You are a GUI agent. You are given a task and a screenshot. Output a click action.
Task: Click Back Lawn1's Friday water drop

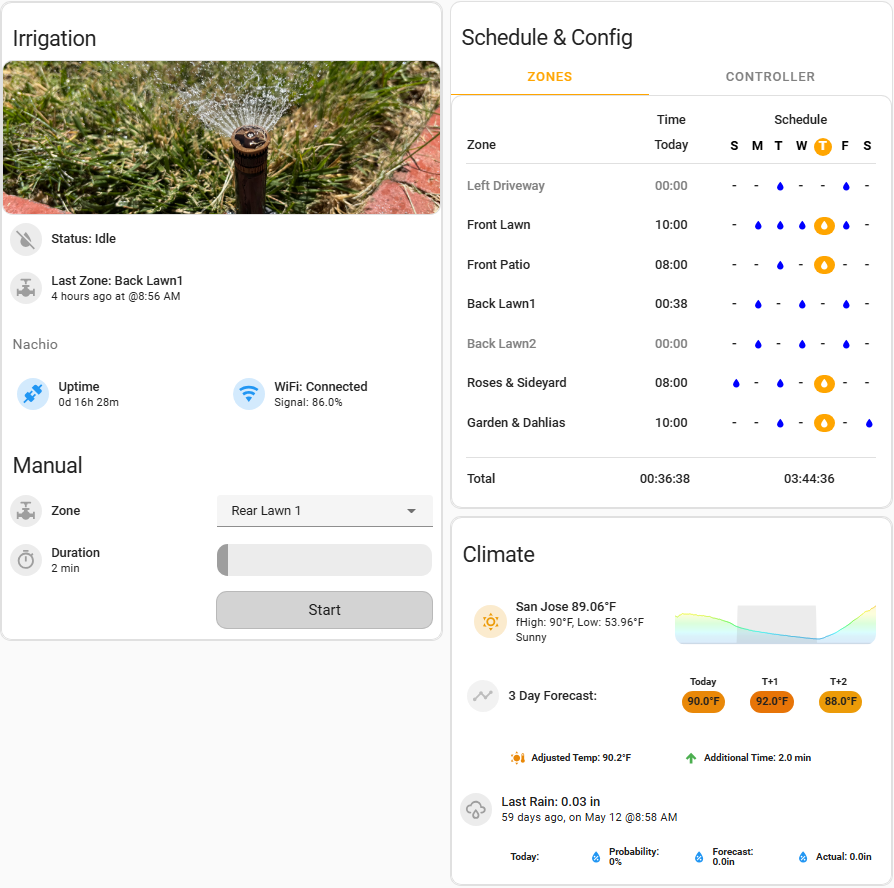[846, 305]
